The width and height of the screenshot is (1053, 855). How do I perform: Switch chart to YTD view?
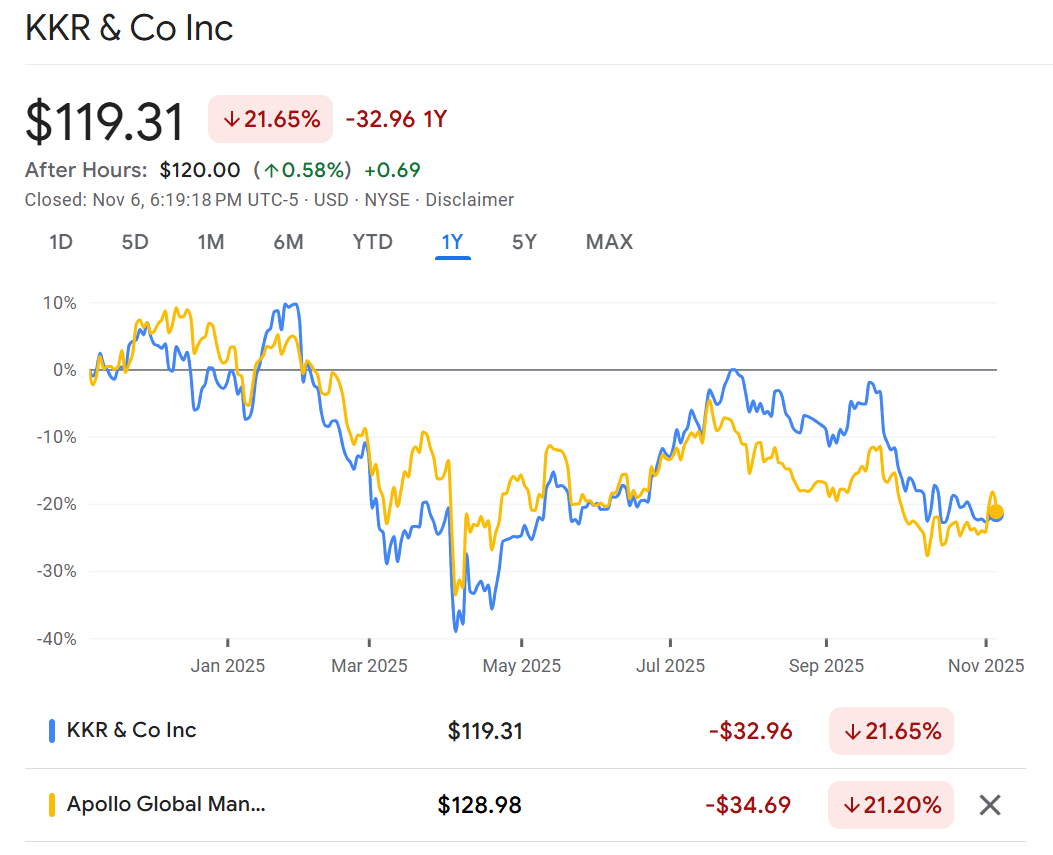pyautogui.click(x=372, y=242)
